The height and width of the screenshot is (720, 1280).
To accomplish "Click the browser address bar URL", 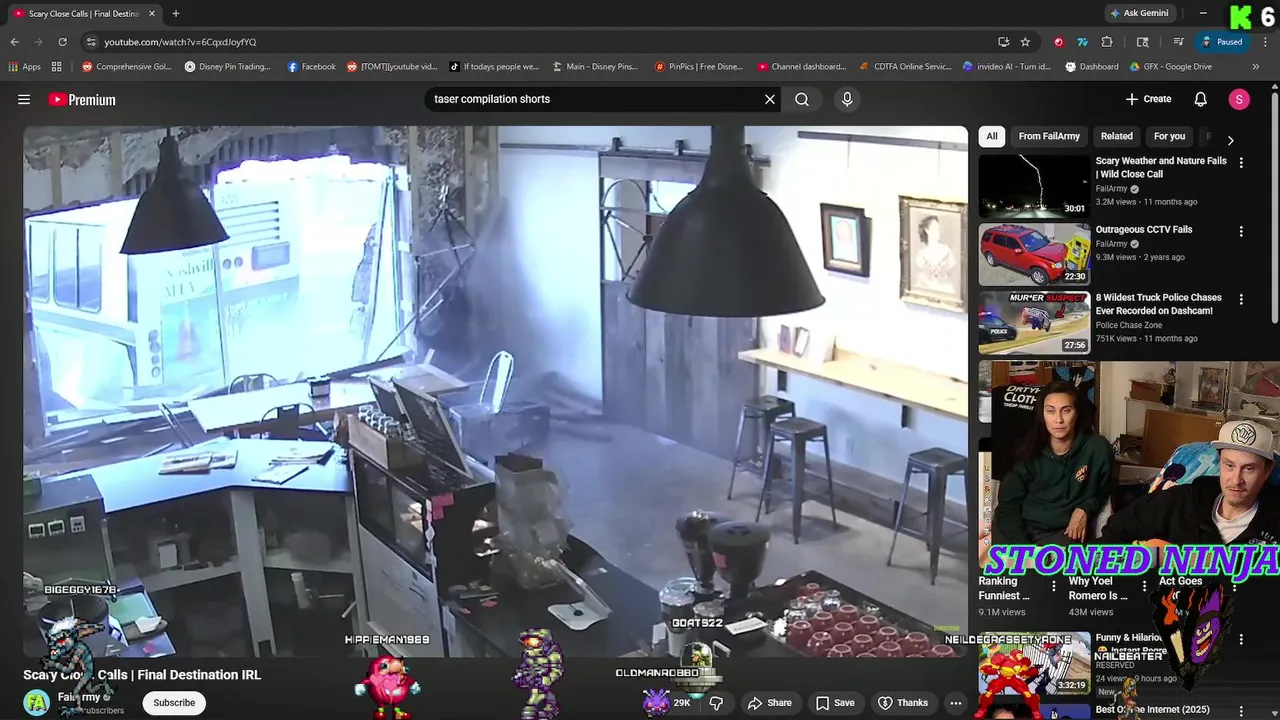I will tap(181, 42).
